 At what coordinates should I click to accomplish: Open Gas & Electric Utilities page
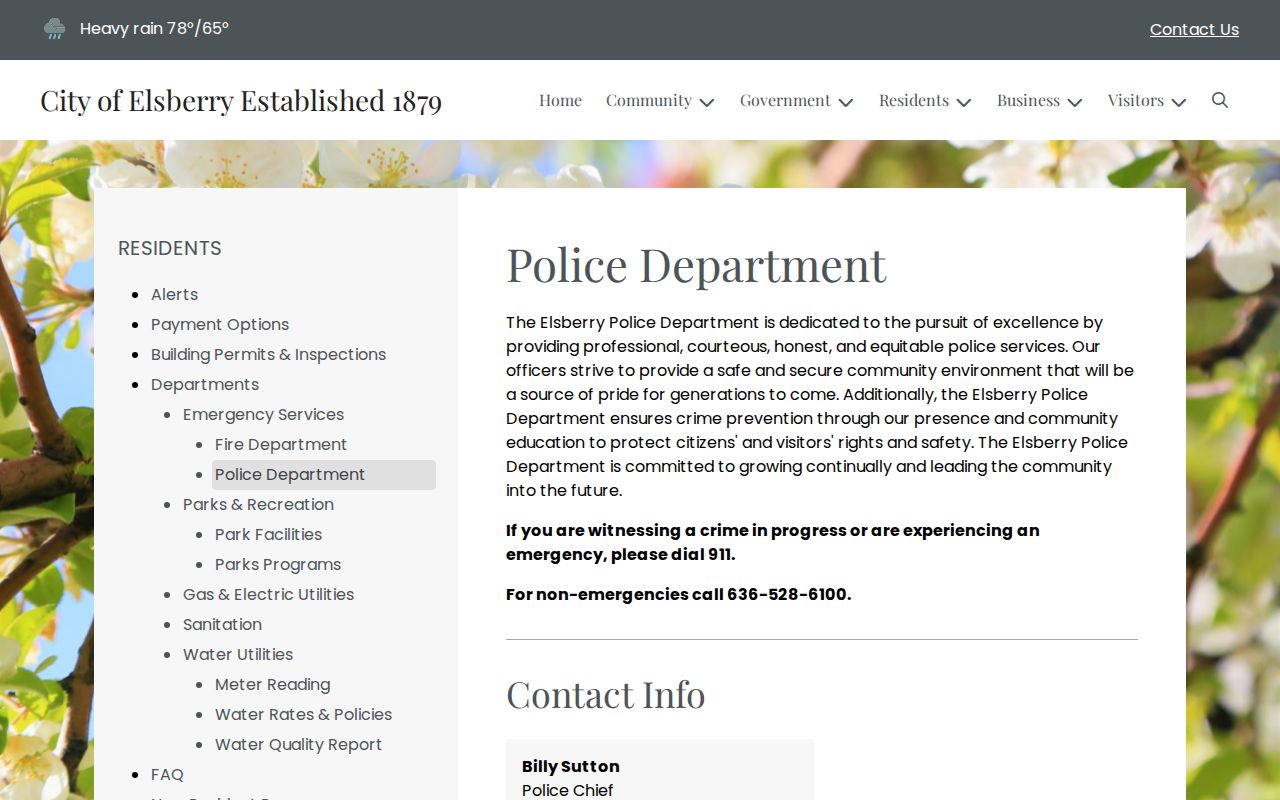(268, 594)
